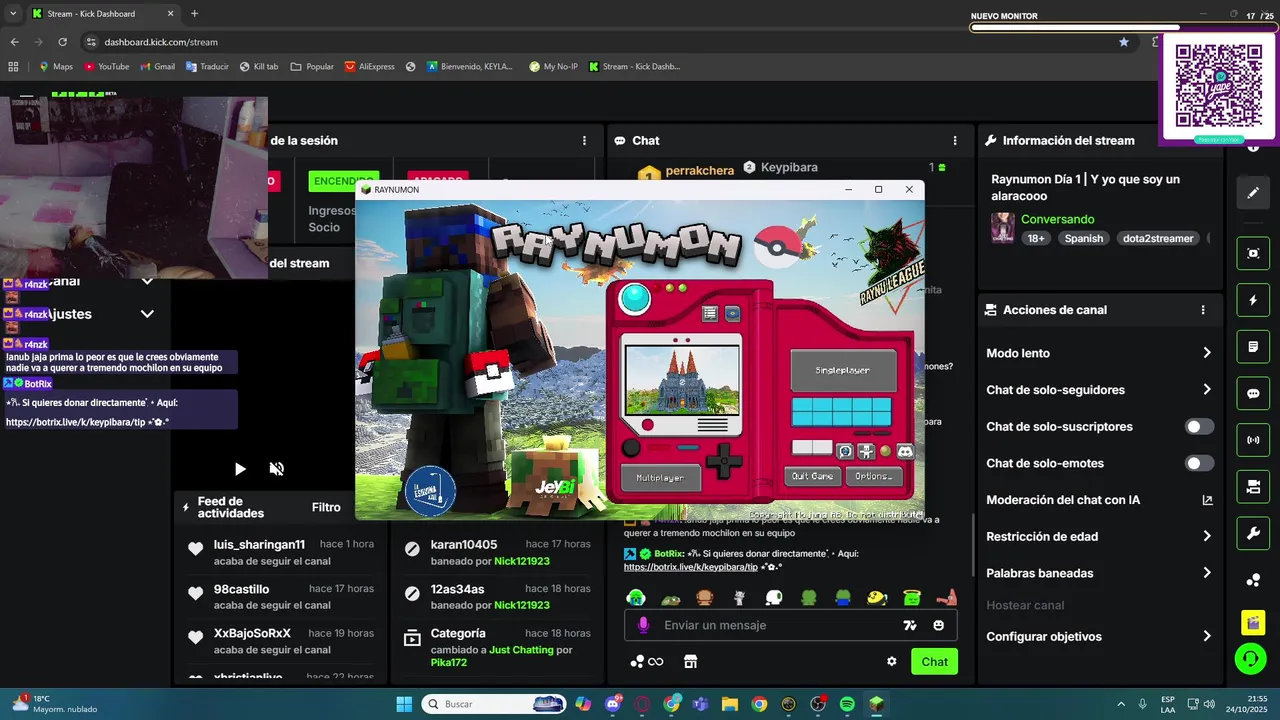The height and width of the screenshot is (720, 1280).
Task: Select the Stream - Kick Dashboard browser tab
Action: pos(103,14)
